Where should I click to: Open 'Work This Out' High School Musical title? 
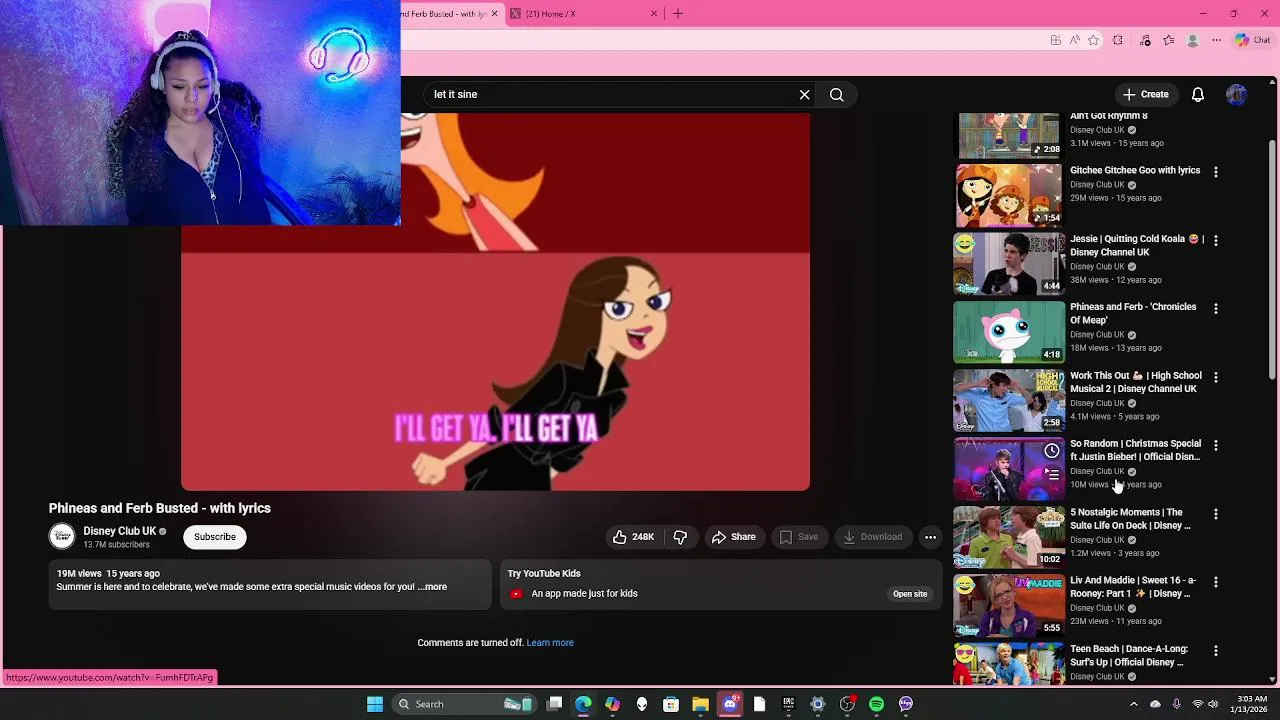tap(1136, 382)
